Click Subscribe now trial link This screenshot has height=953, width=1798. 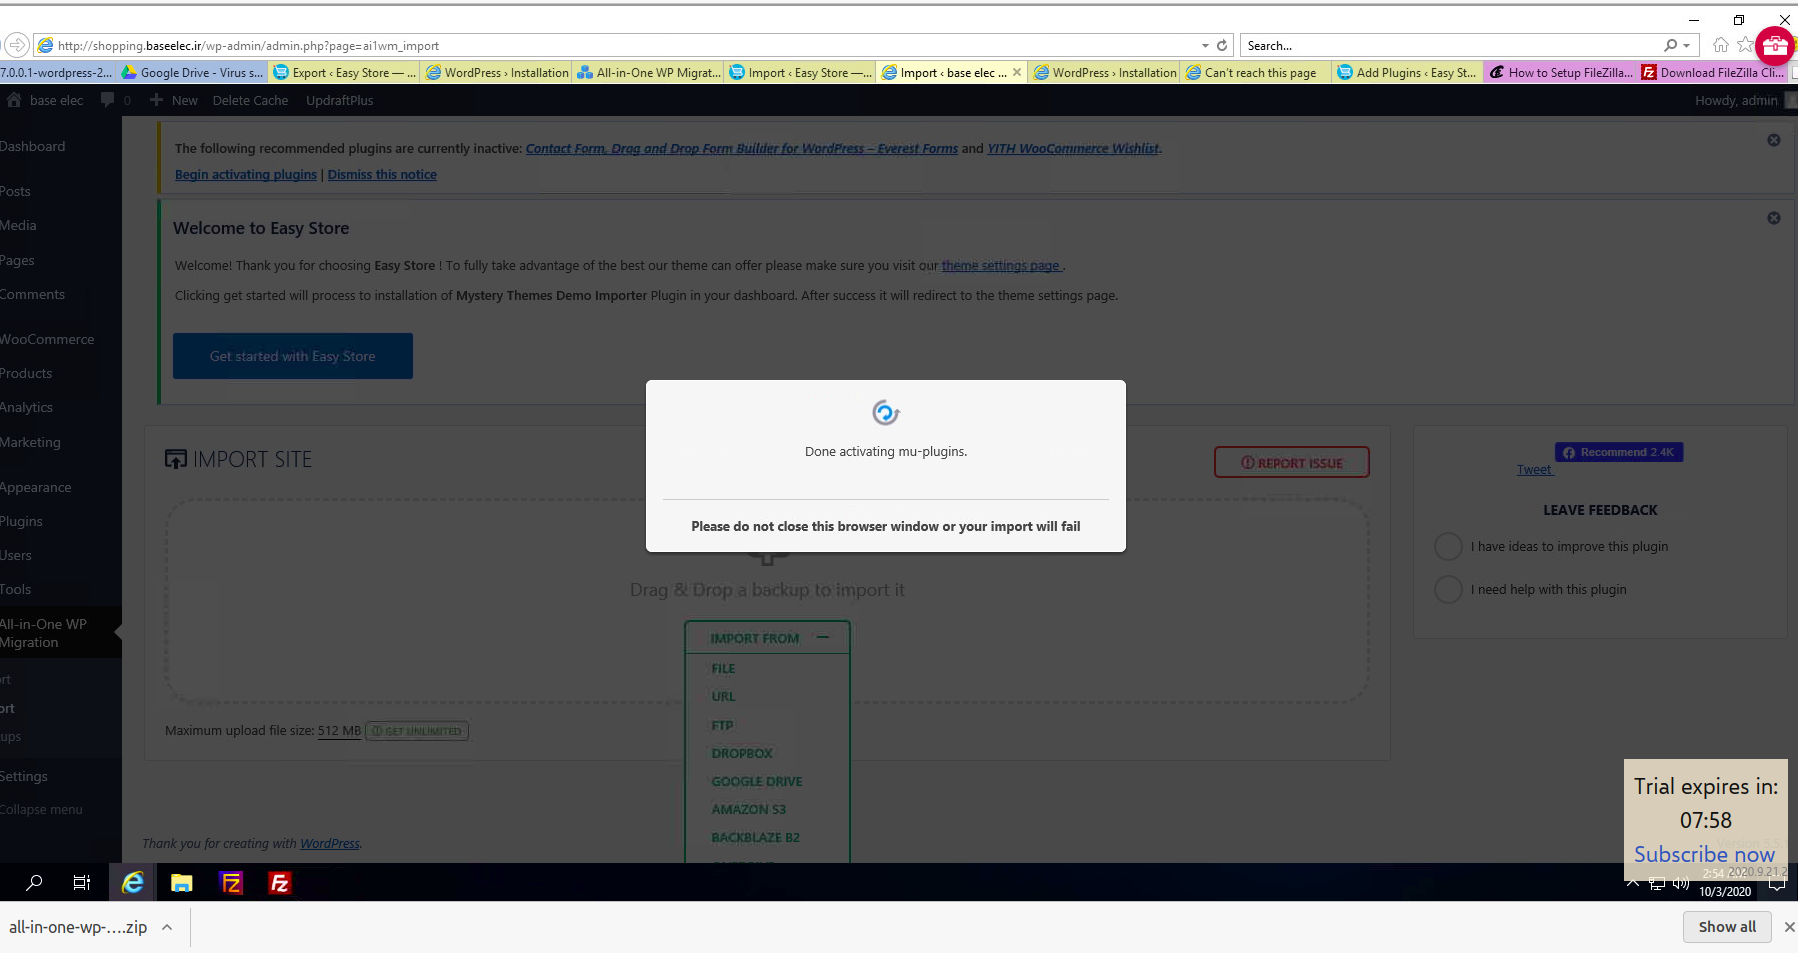[1704, 854]
